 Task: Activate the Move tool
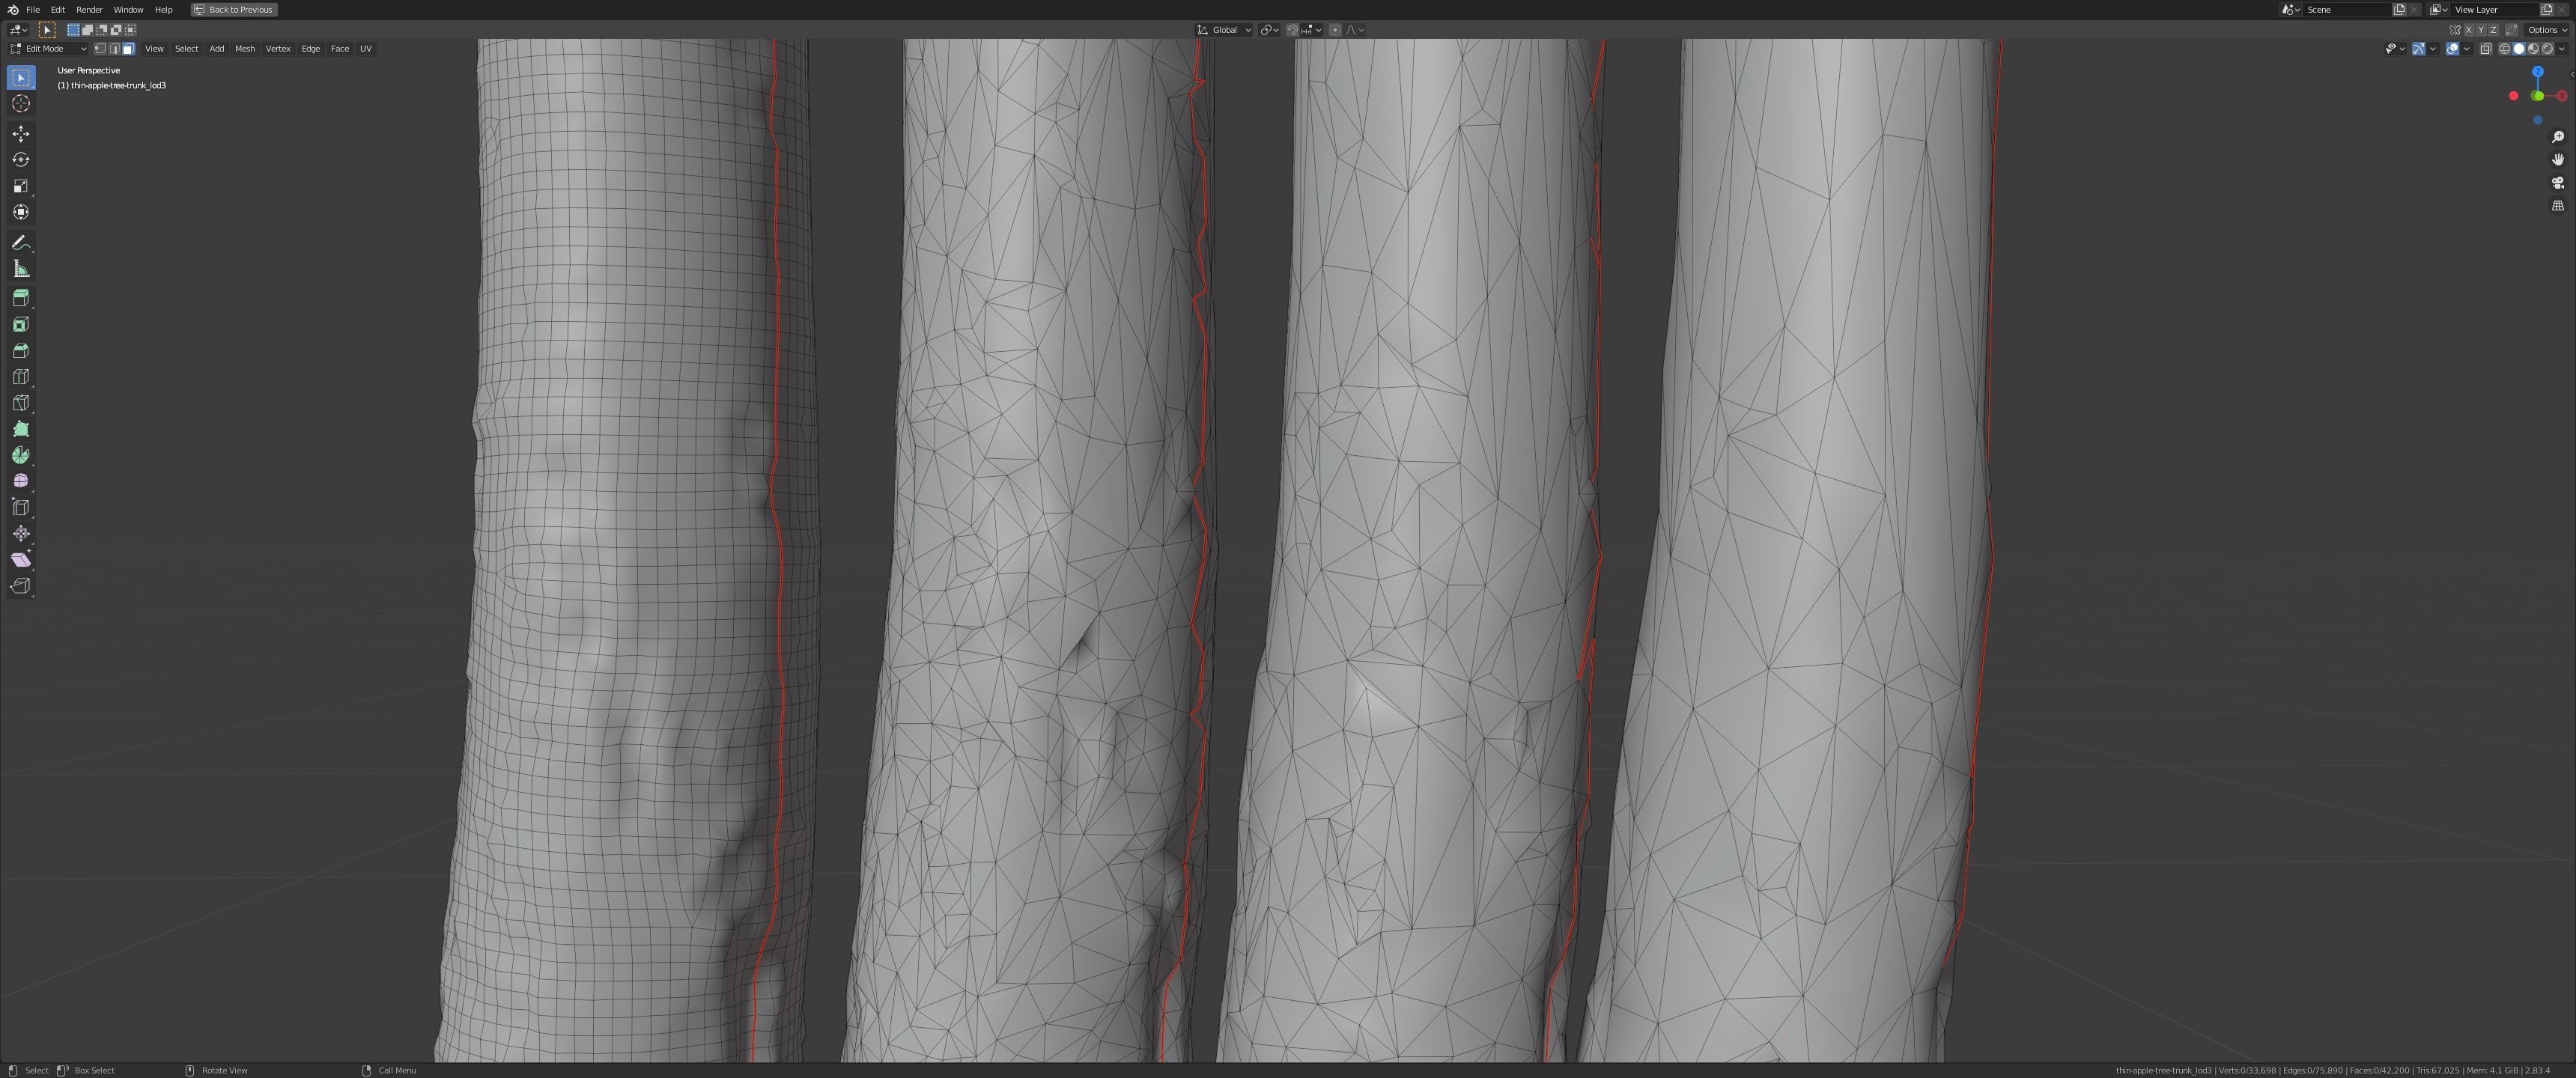(21, 134)
